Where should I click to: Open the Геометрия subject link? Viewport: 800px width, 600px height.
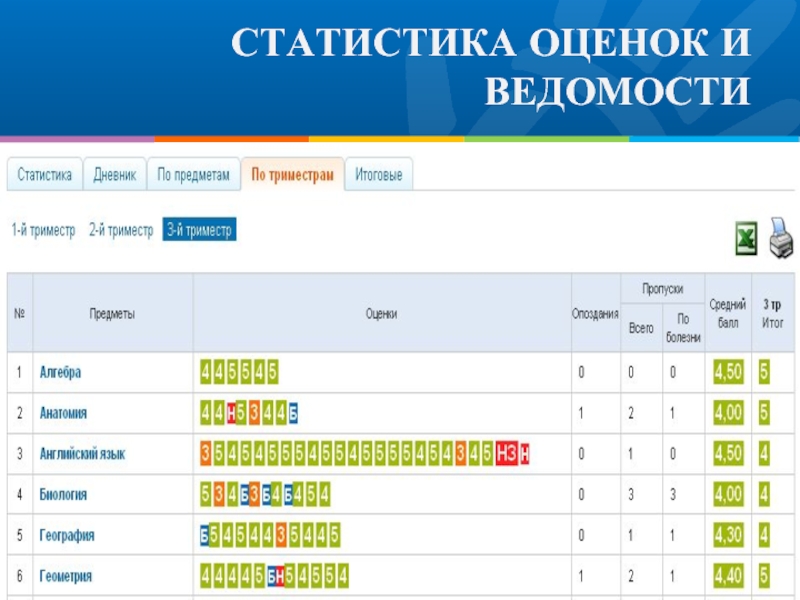[66, 576]
